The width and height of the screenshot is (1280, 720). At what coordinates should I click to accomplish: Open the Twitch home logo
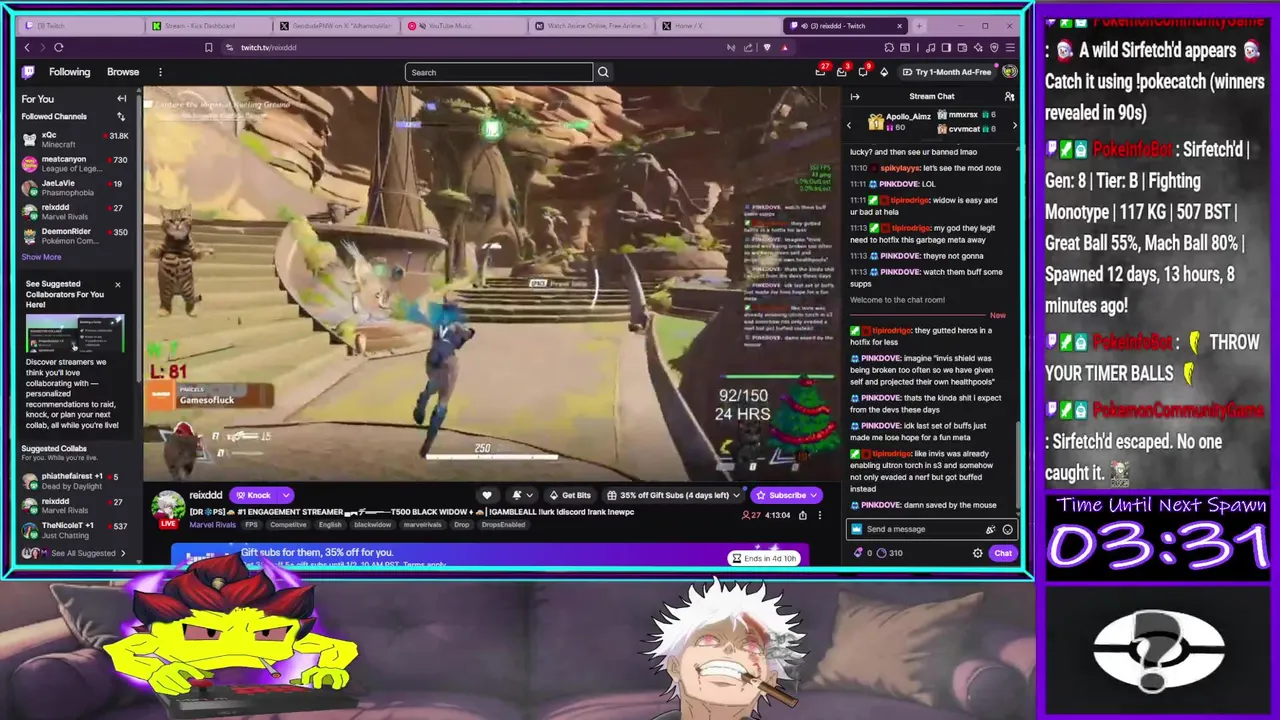[x=29, y=72]
